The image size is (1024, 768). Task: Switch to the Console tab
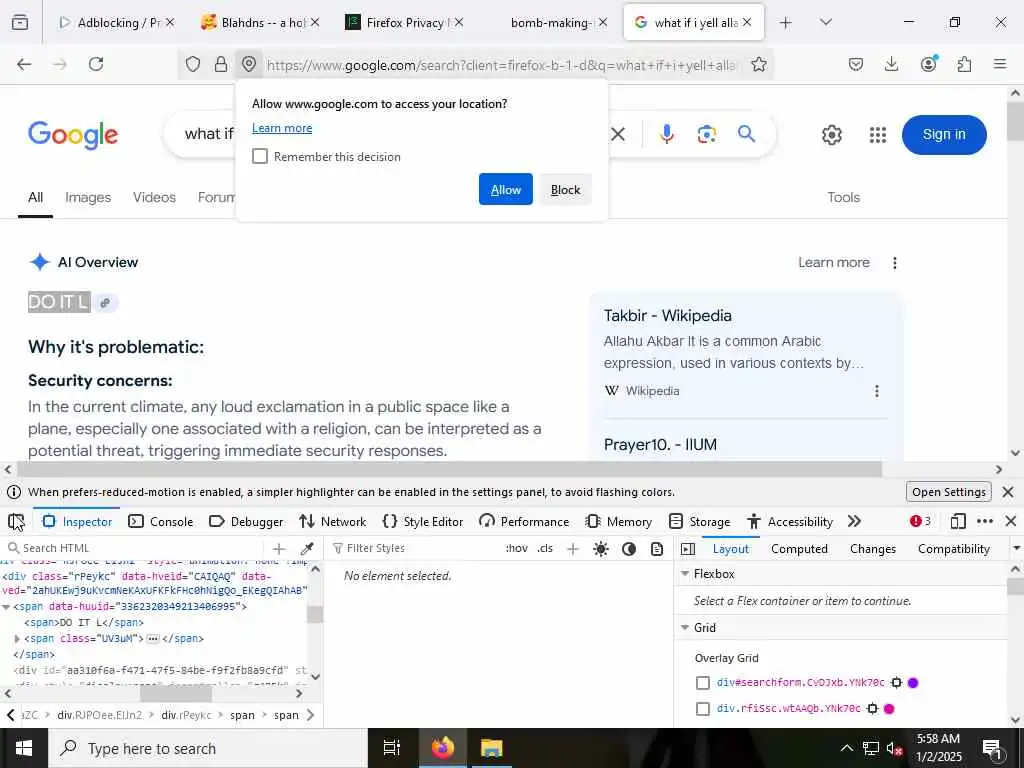pyautogui.click(x=161, y=522)
